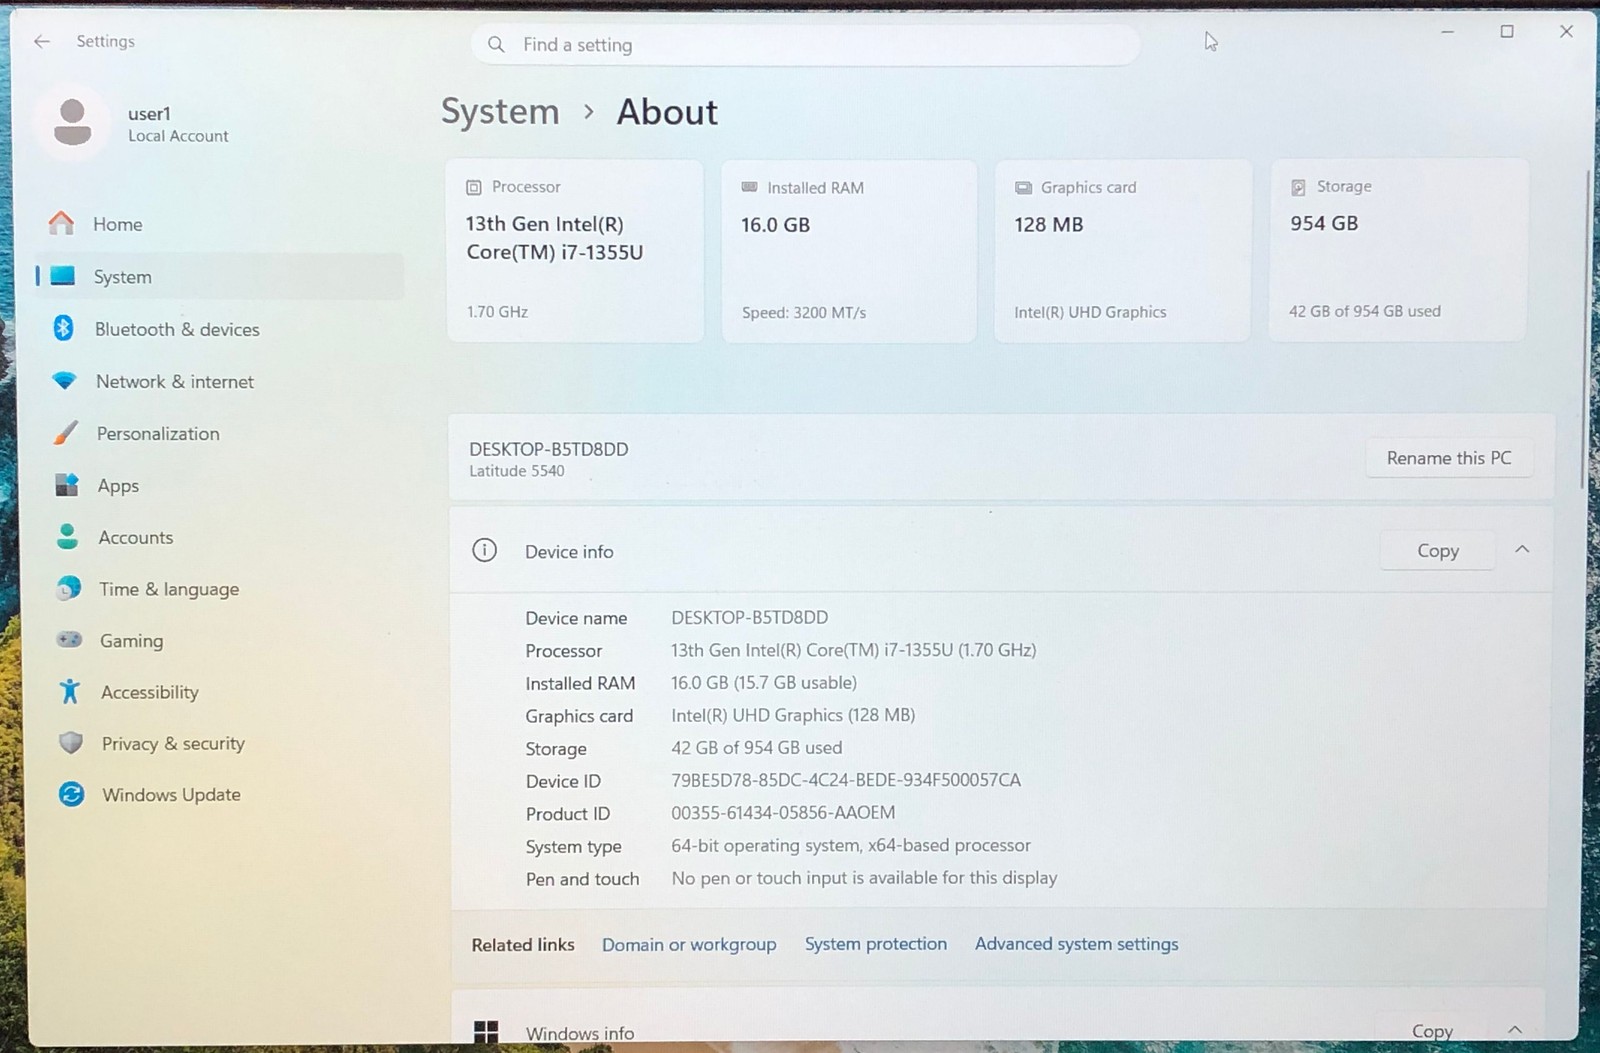Click the vertical scrollbar on the right
Screen dimensions: 1600x1053
click(x=1585, y=330)
